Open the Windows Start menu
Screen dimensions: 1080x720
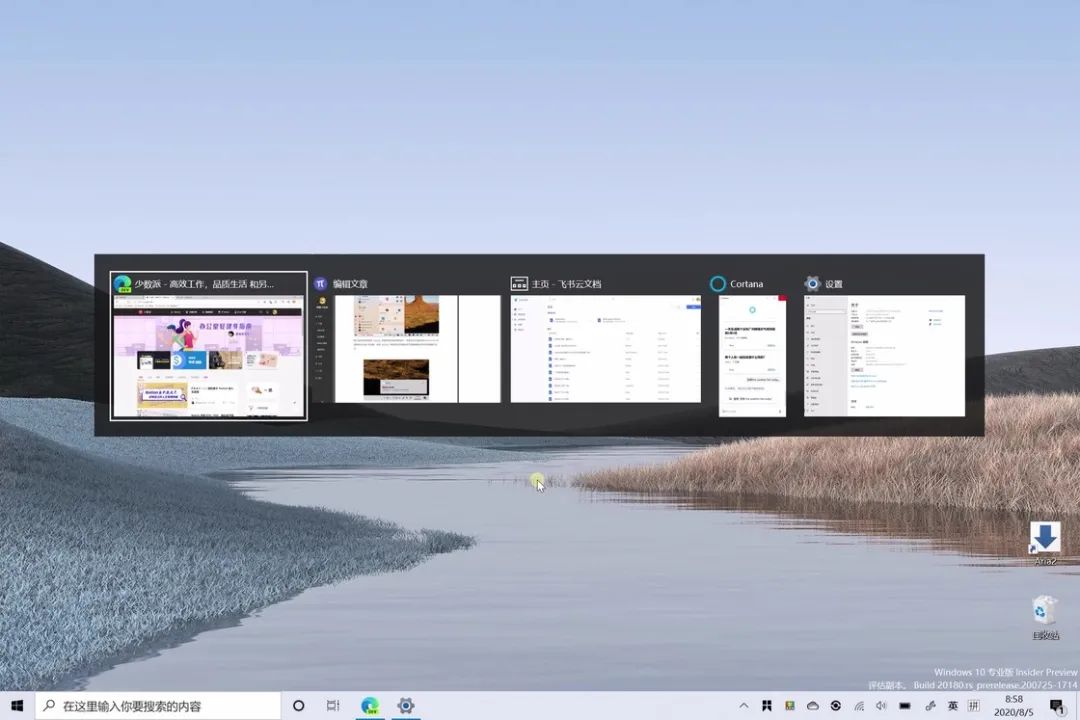(x=17, y=705)
